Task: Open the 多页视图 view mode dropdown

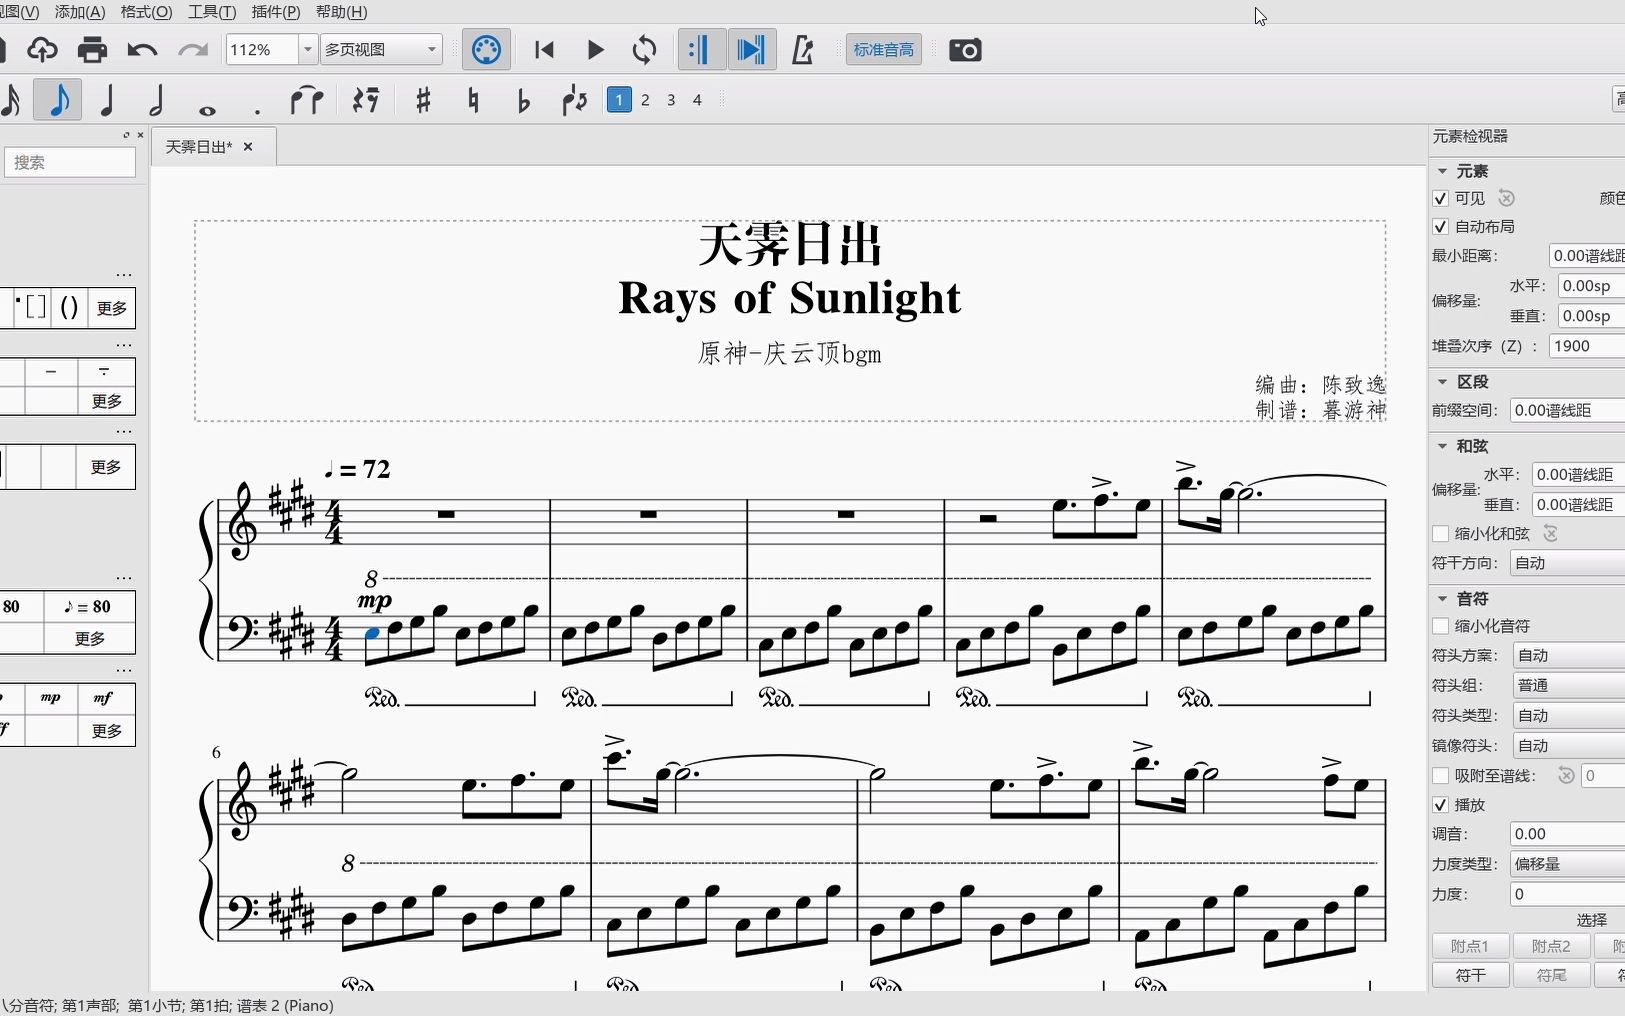Action: (382, 50)
